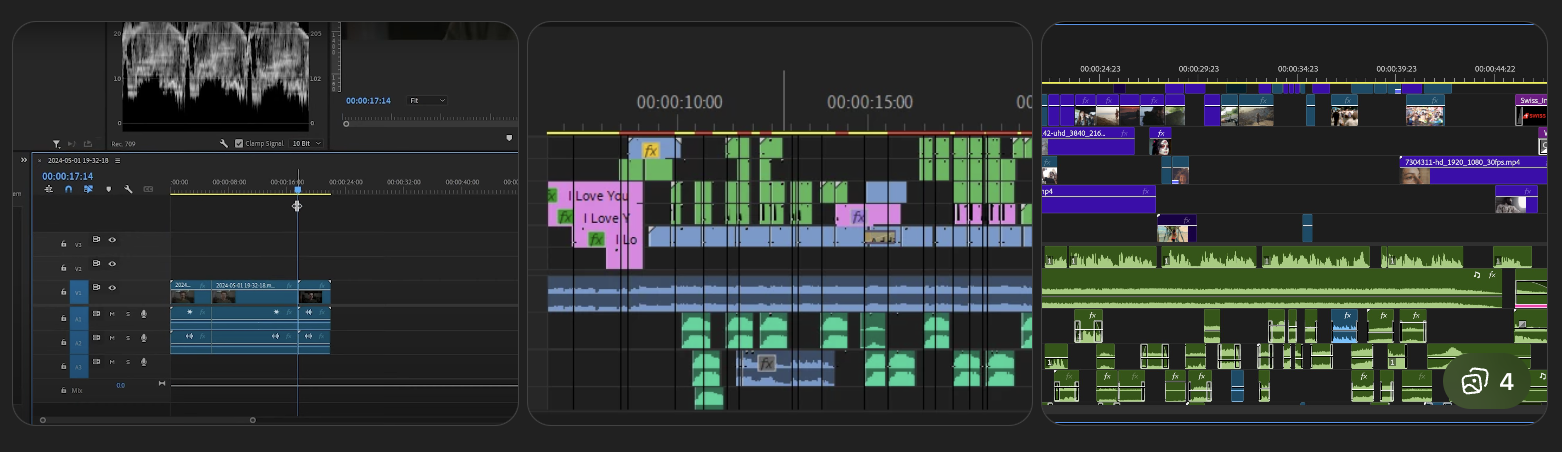
Task: Click the Add Marker icon in timeline
Action: coord(108,189)
